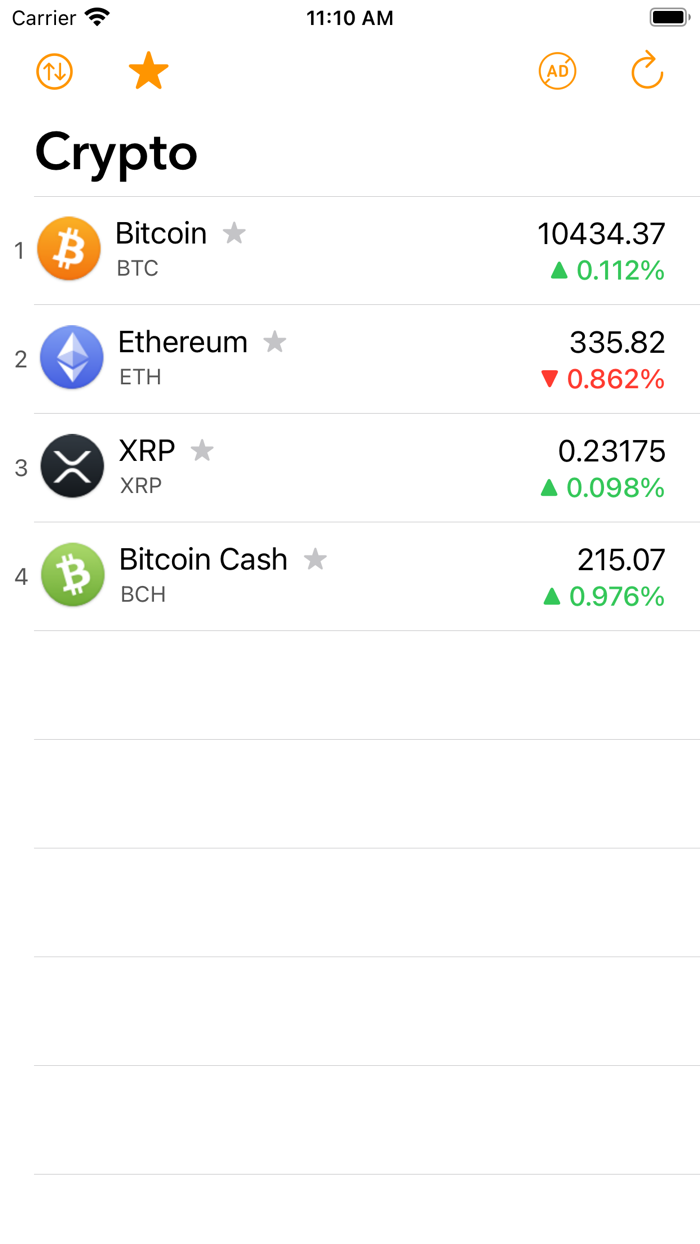Tap Bitcoin Cash's green change percentage
Viewport: 700px width, 1244px height.
pyautogui.click(x=611, y=597)
